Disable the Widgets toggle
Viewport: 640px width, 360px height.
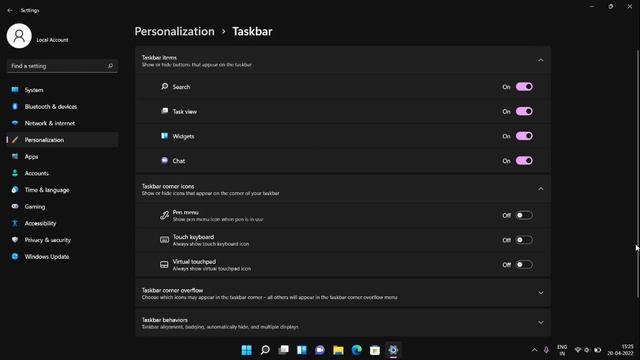point(524,136)
